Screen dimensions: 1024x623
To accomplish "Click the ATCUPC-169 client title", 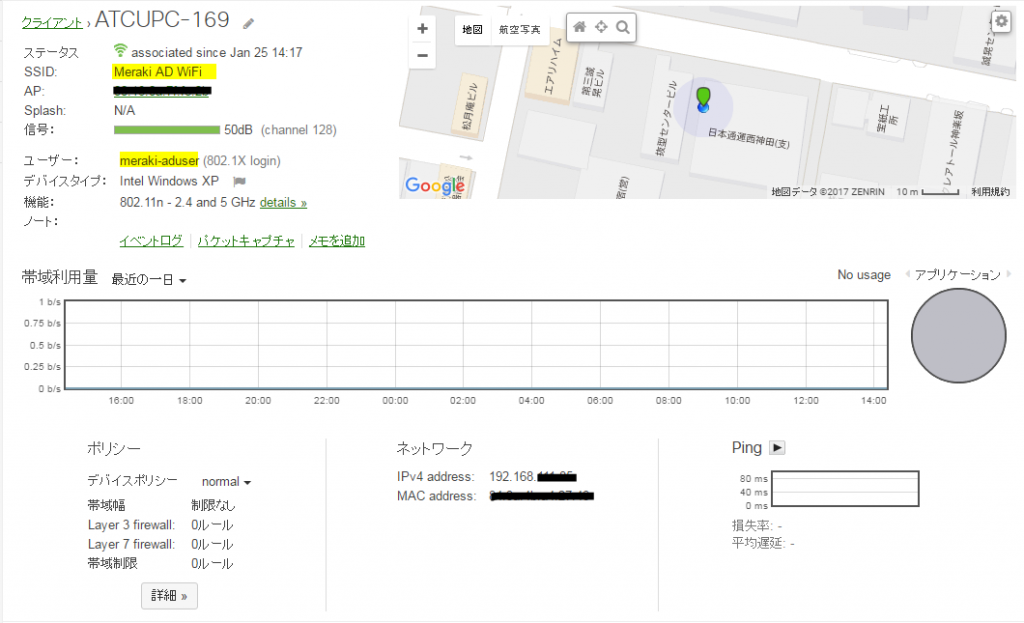I will point(162,20).
